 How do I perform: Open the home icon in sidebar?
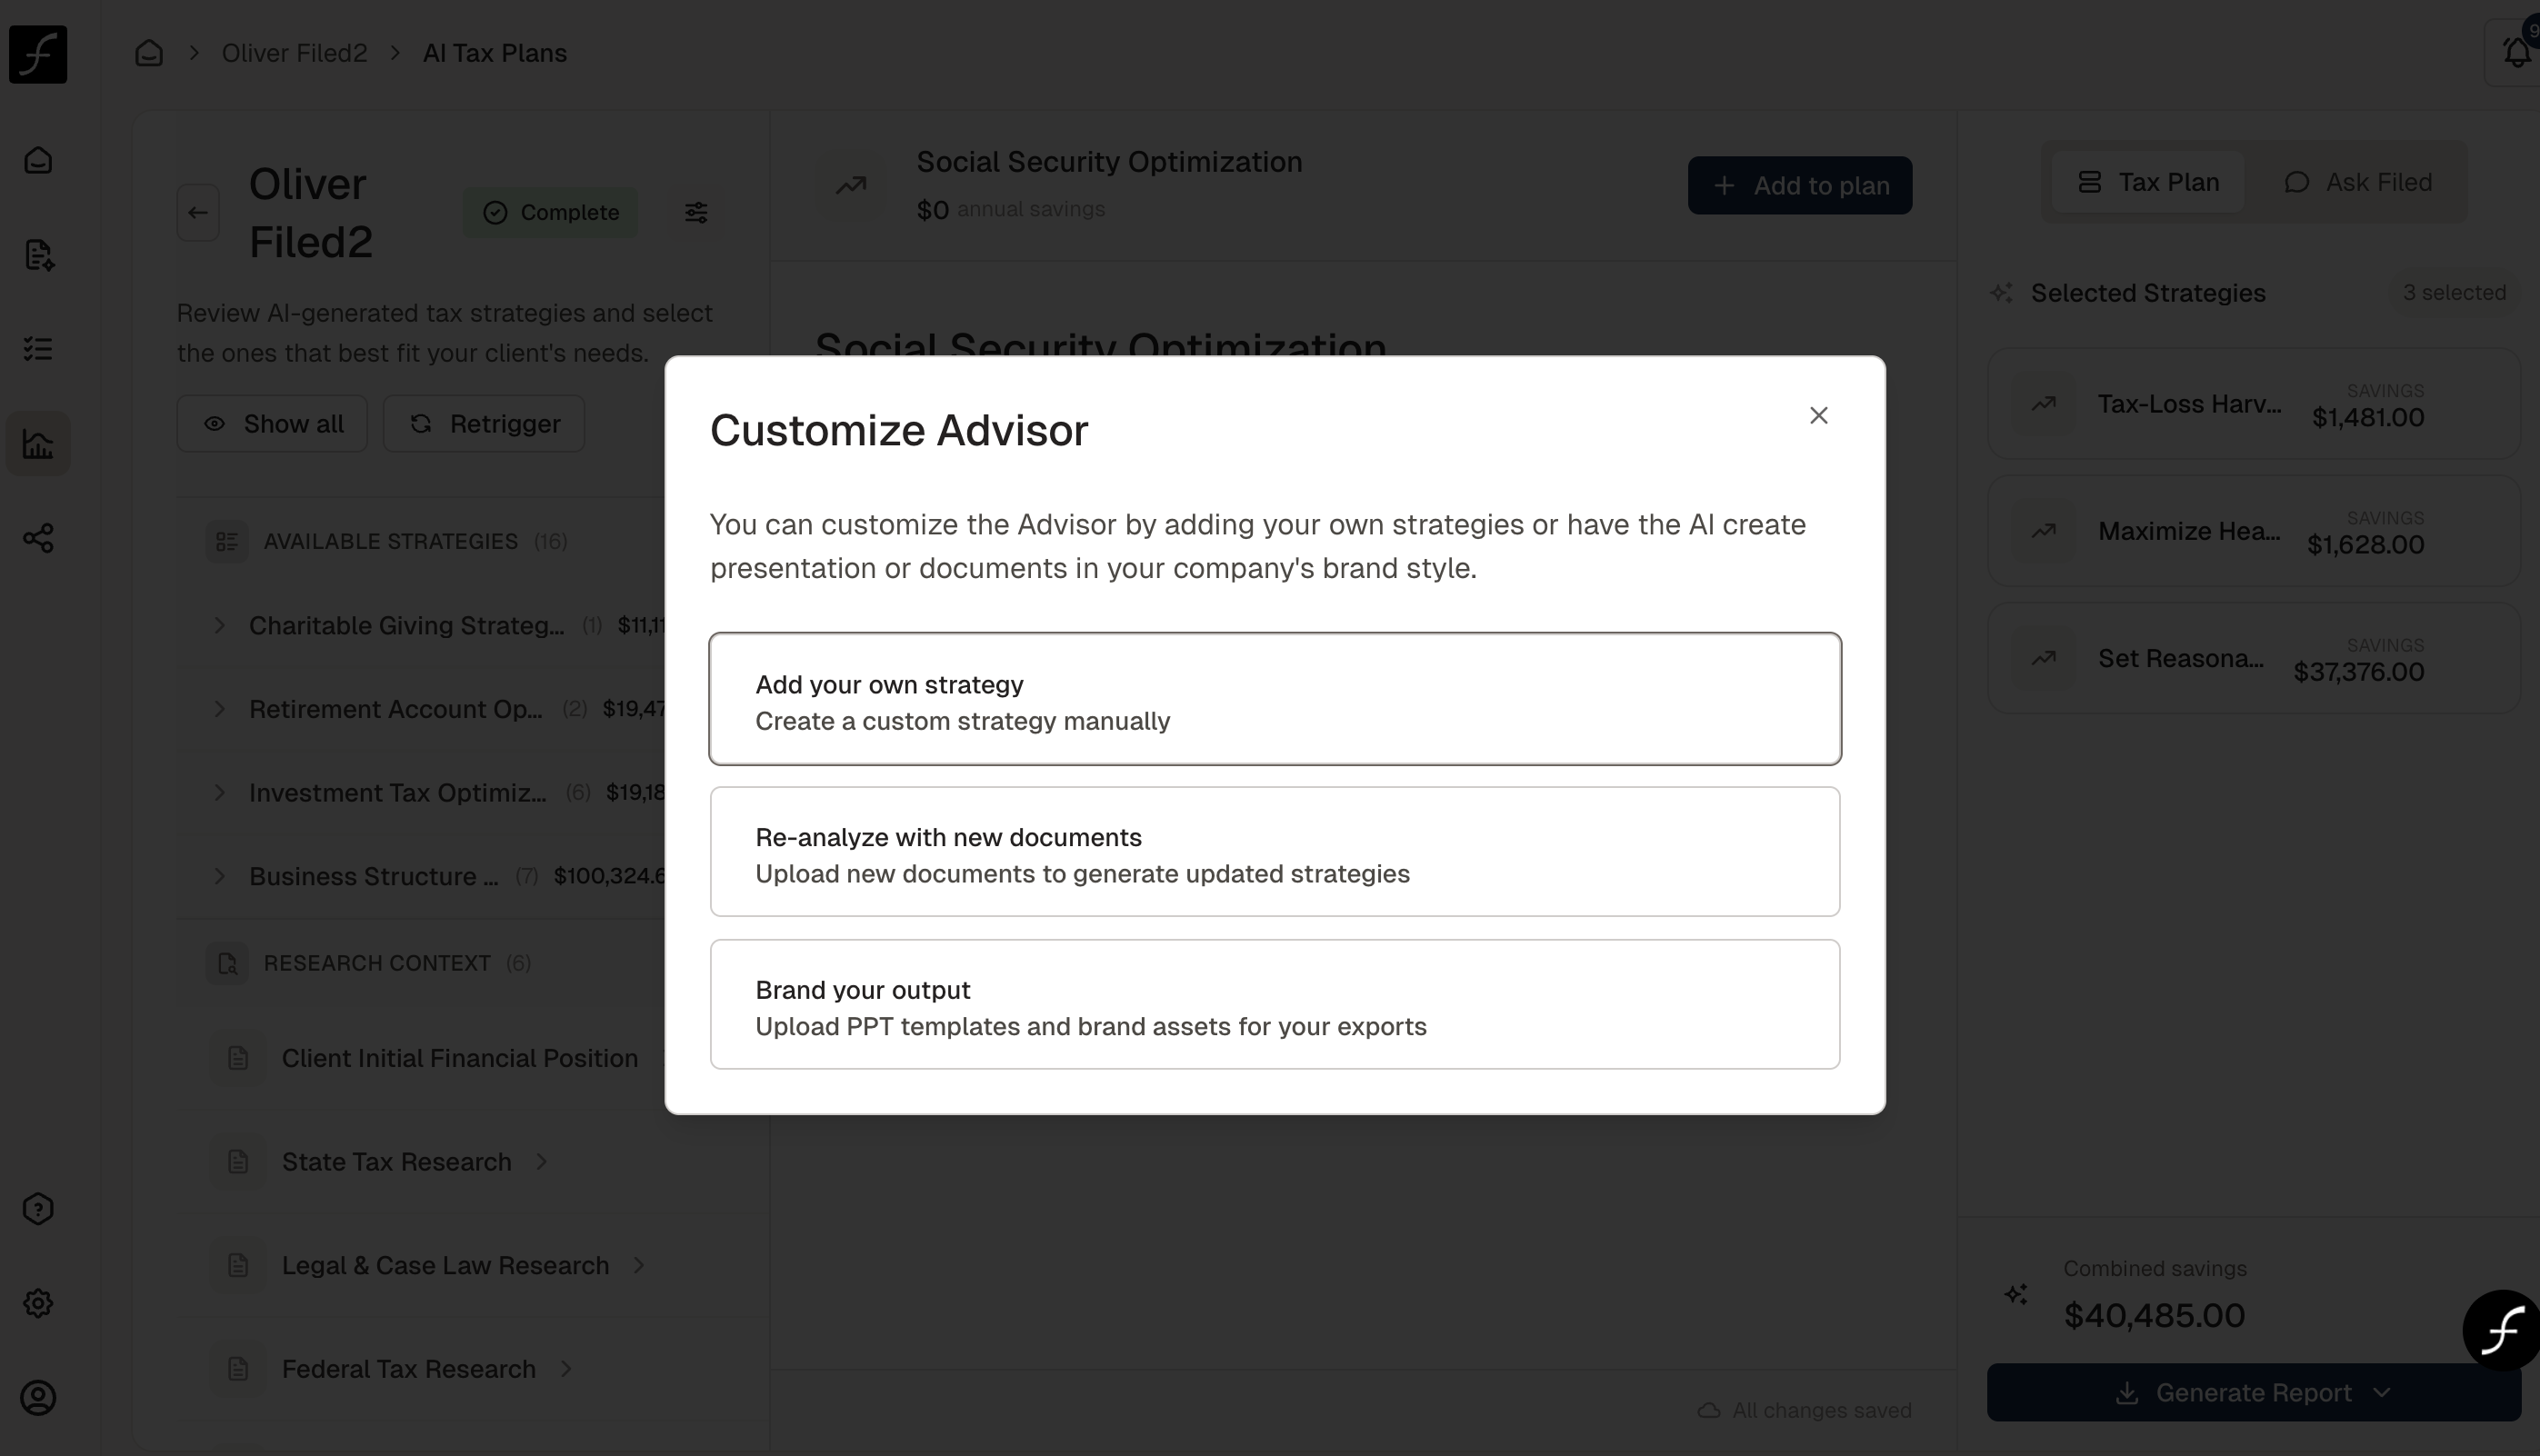tap(38, 160)
